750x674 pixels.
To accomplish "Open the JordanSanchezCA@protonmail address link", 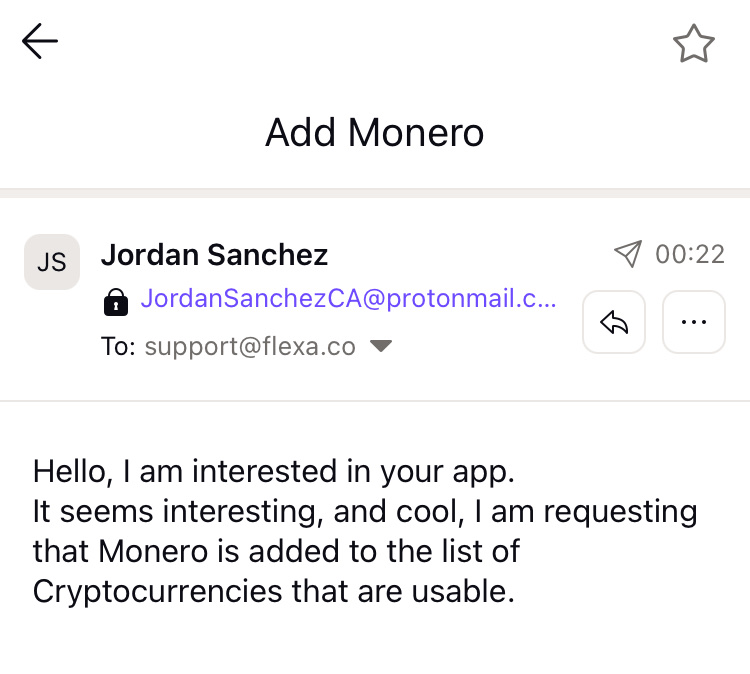I will tap(348, 299).
